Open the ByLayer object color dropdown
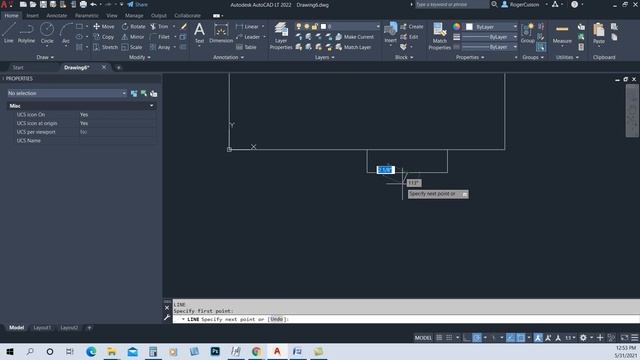 (x=491, y=27)
